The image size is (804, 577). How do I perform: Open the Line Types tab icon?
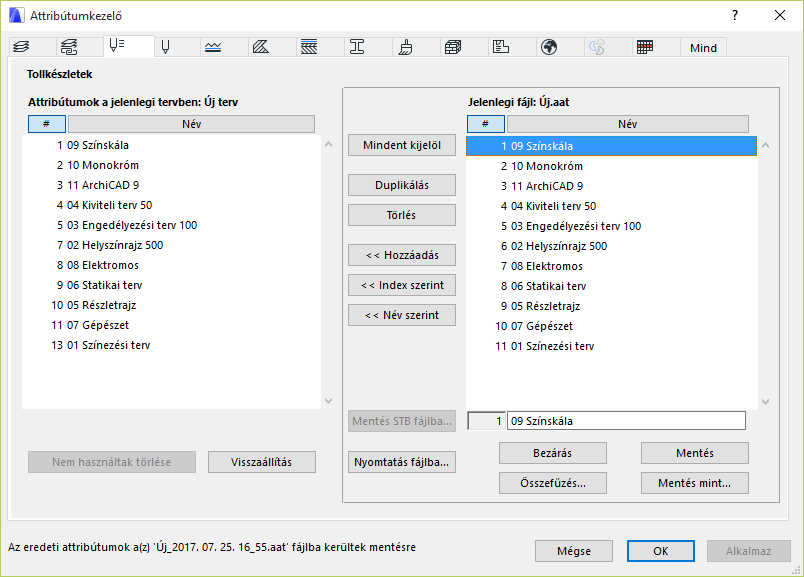[213, 47]
